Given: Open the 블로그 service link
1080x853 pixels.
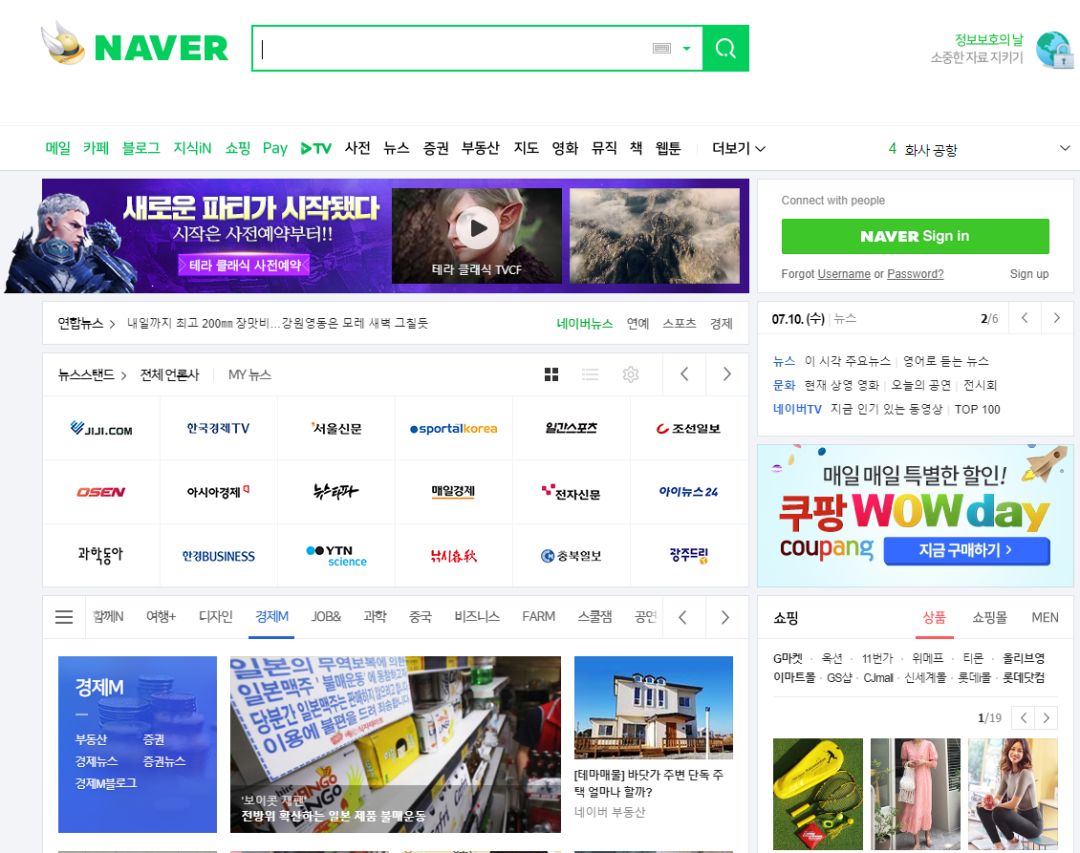Looking at the screenshot, I should 141,148.
